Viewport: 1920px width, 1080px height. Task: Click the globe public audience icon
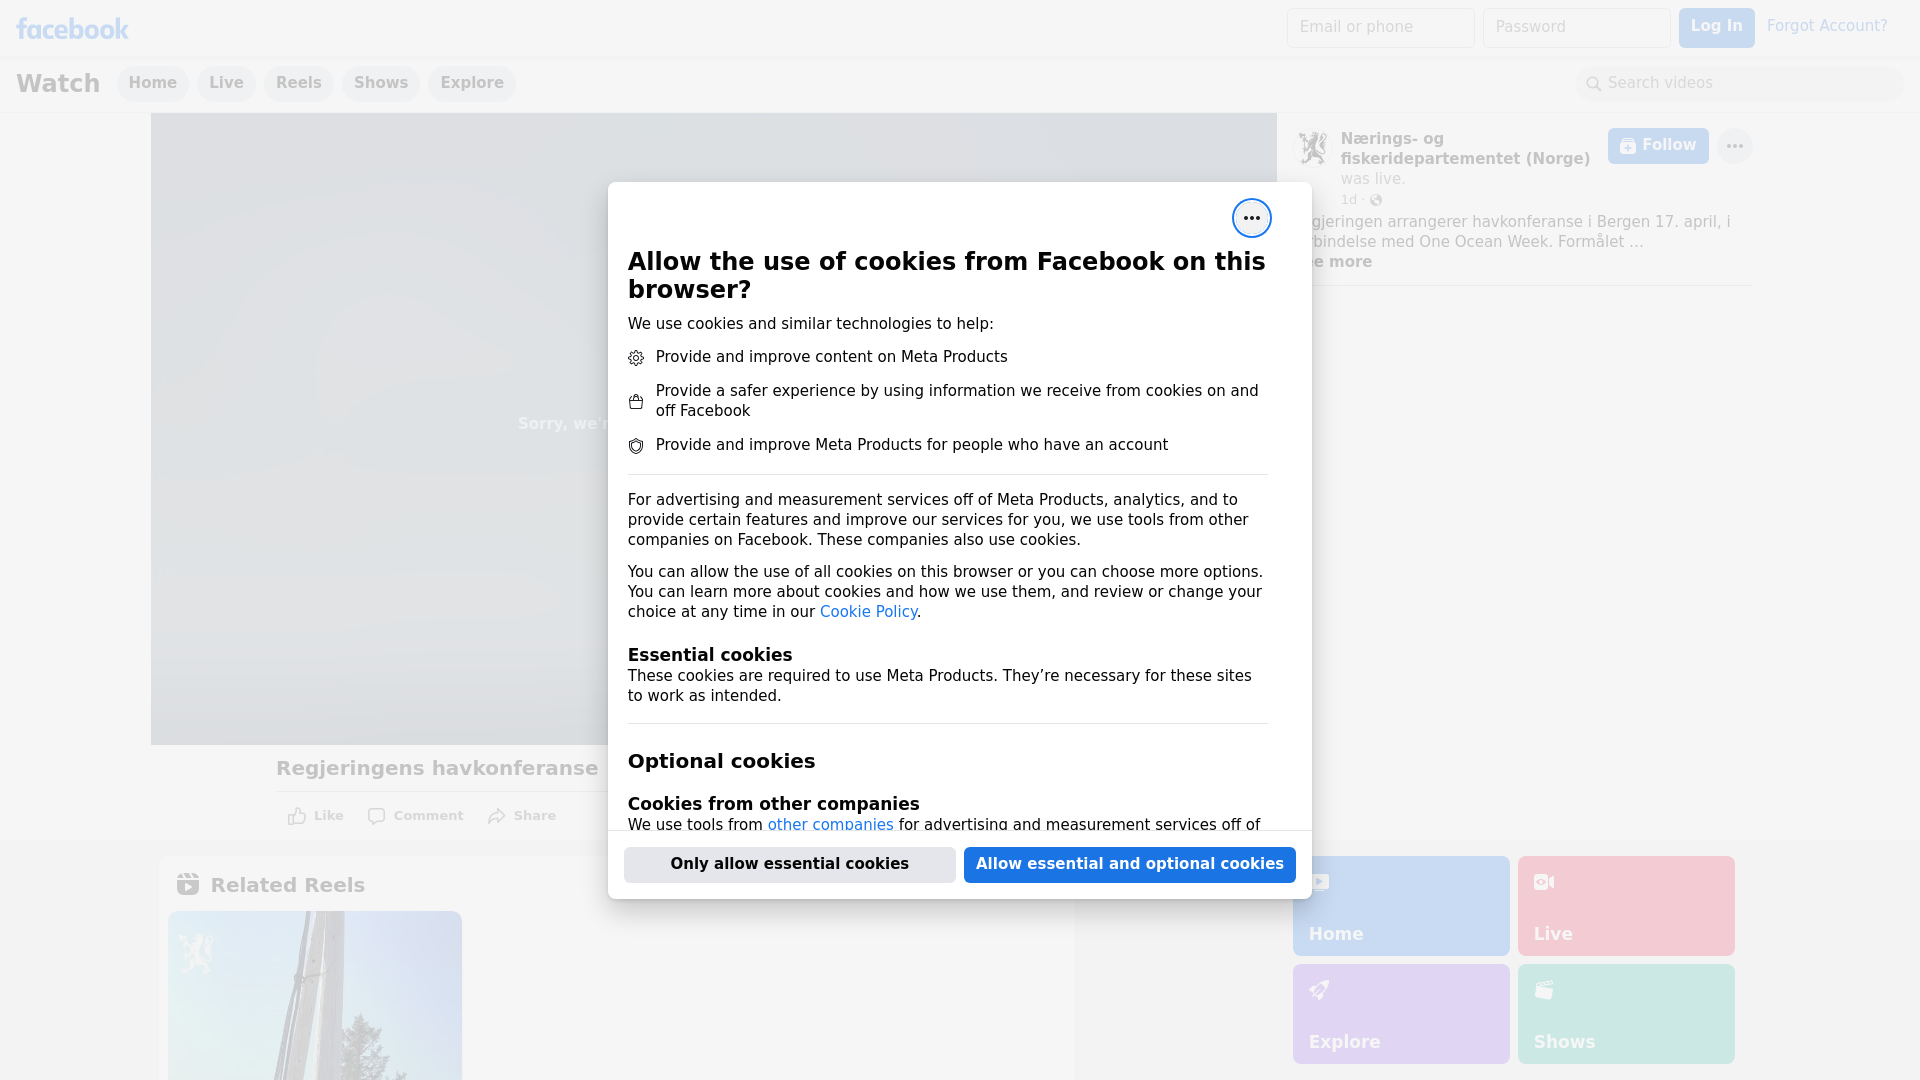[1376, 200]
